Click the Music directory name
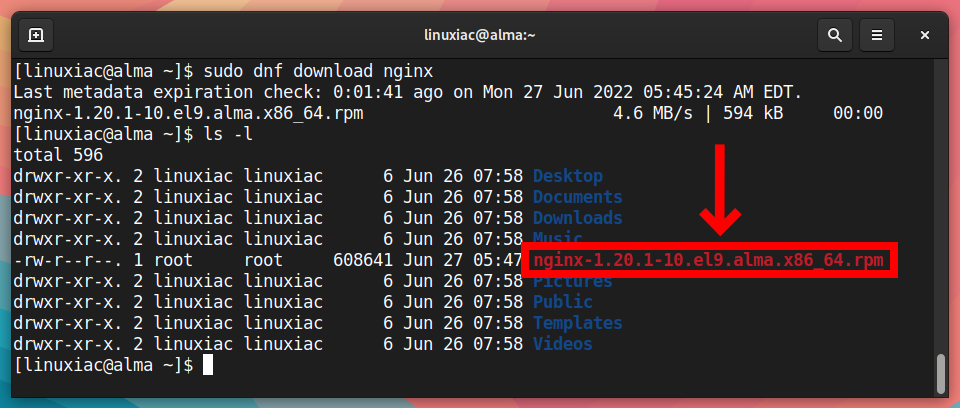The height and width of the screenshot is (408, 960). click(x=558, y=236)
